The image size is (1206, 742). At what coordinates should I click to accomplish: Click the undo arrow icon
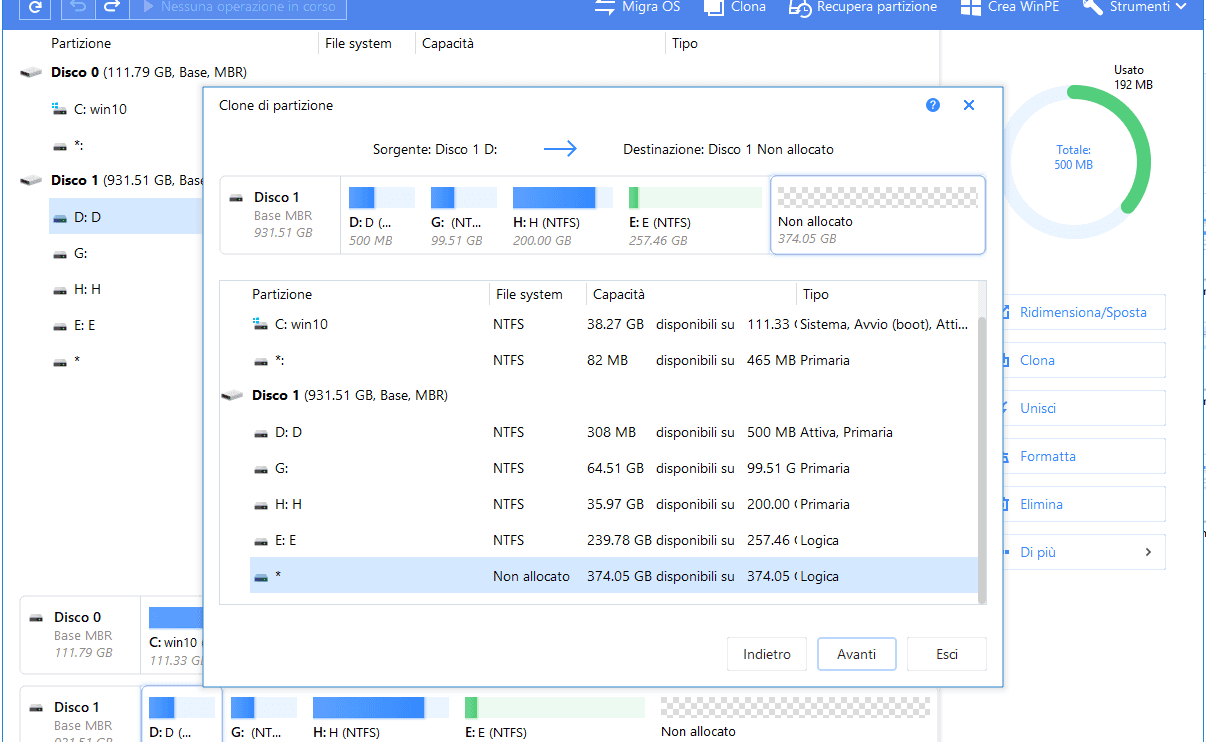80,8
